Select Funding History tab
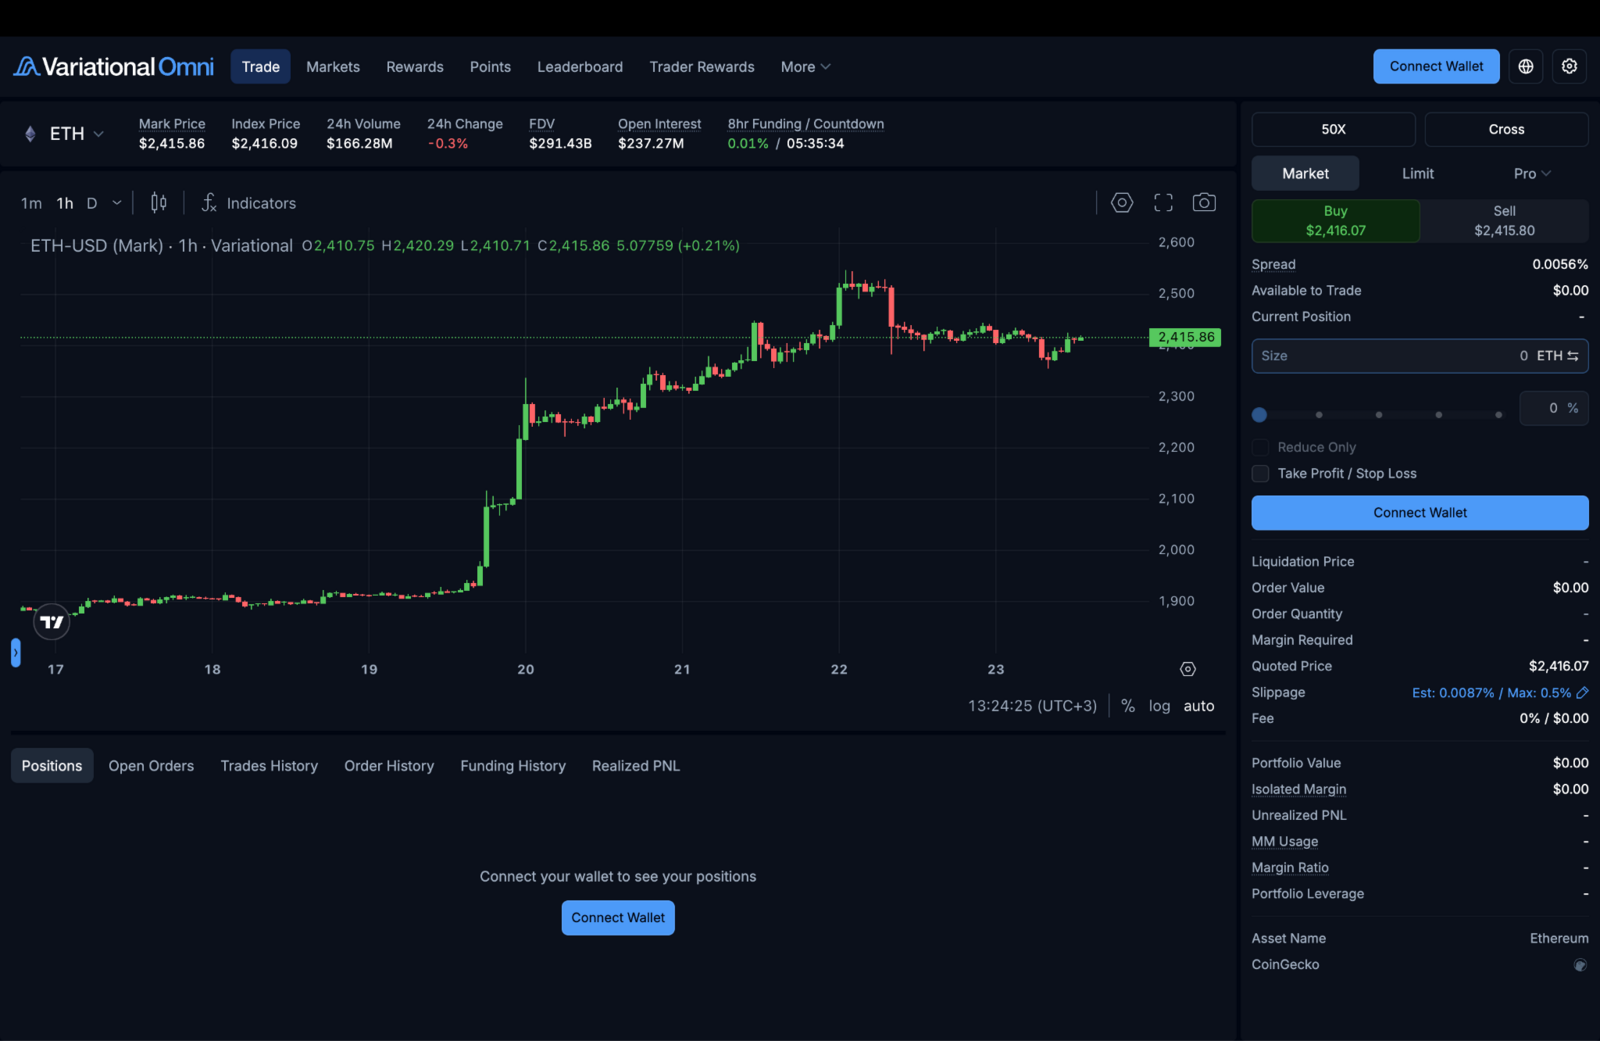The width and height of the screenshot is (1600, 1041). tap(513, 766)
